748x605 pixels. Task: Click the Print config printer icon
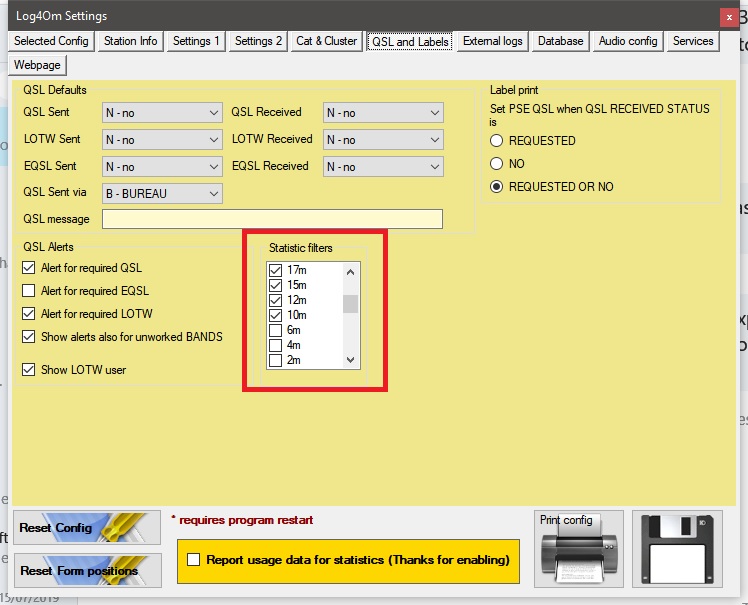[579, 549]
